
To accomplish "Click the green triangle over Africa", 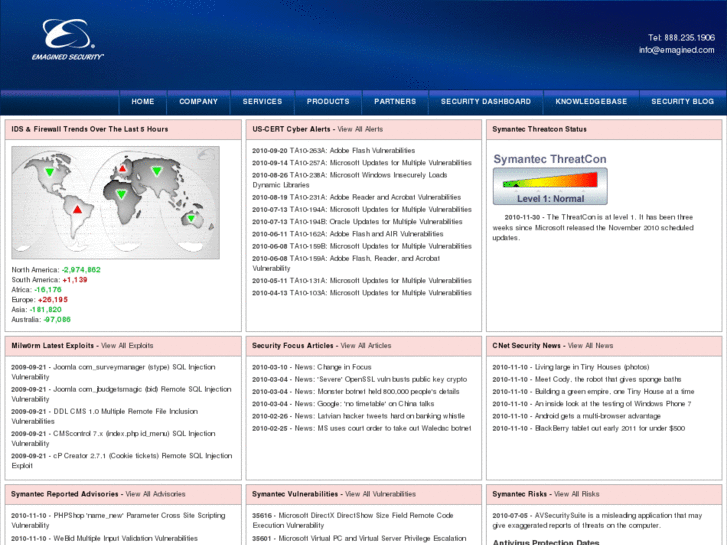I will click(121, 194).
